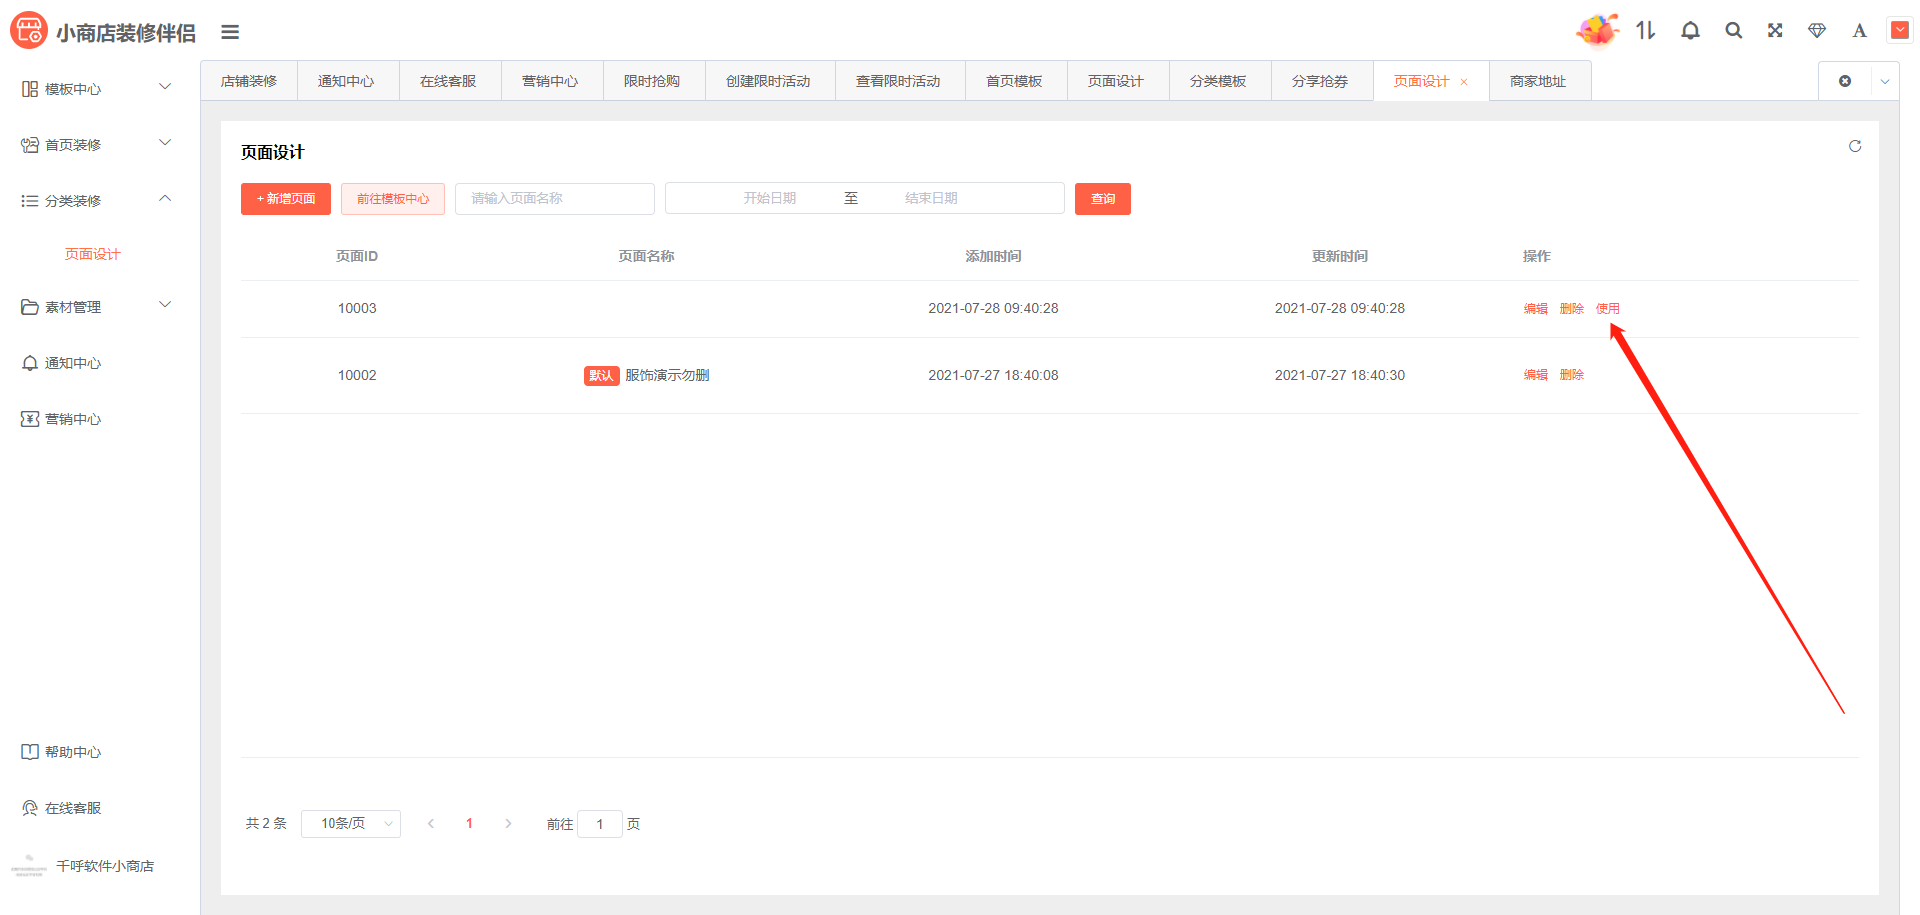The height and width of the screenshot is (915, 1920).
Task: Click the page name 服饰演示勿删
Action: (667, 375)
